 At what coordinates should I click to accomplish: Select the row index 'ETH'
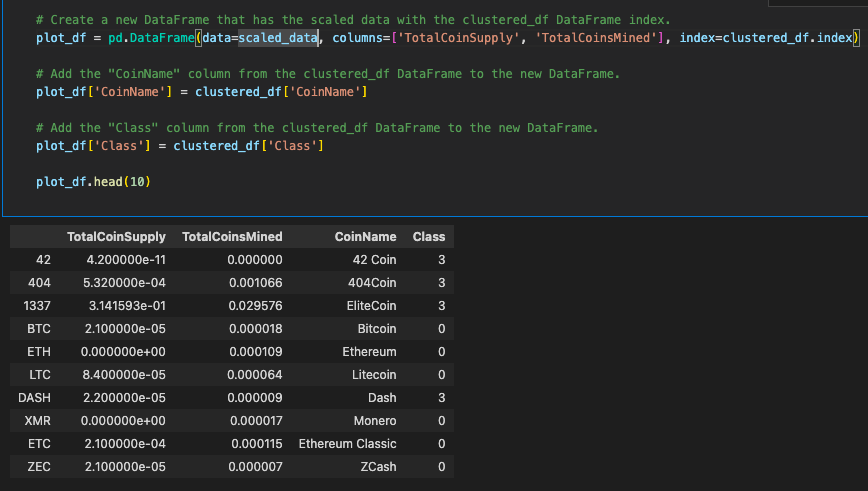[39, 352]
